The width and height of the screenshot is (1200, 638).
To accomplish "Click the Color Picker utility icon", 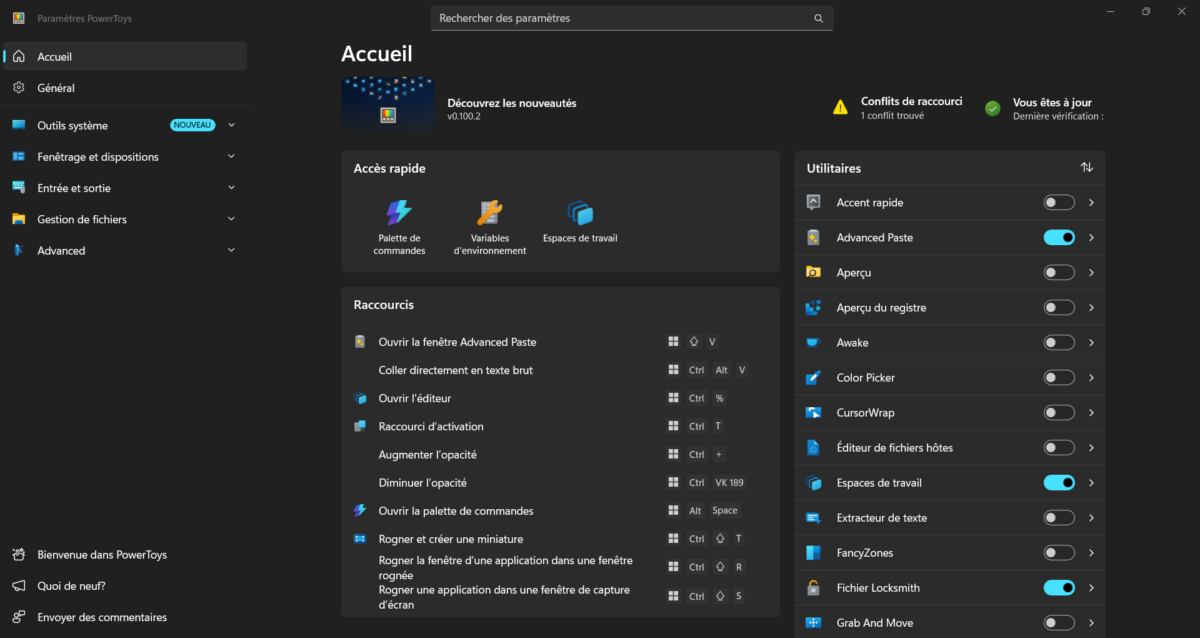I will point(814,378).
